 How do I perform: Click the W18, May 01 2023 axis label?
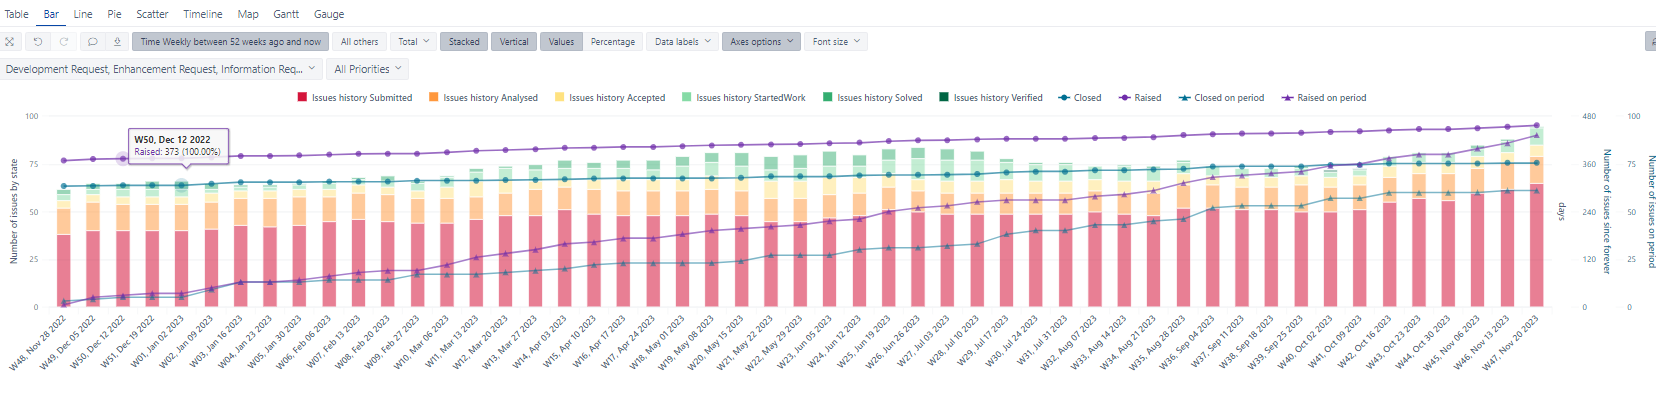(x=657, y=343)
